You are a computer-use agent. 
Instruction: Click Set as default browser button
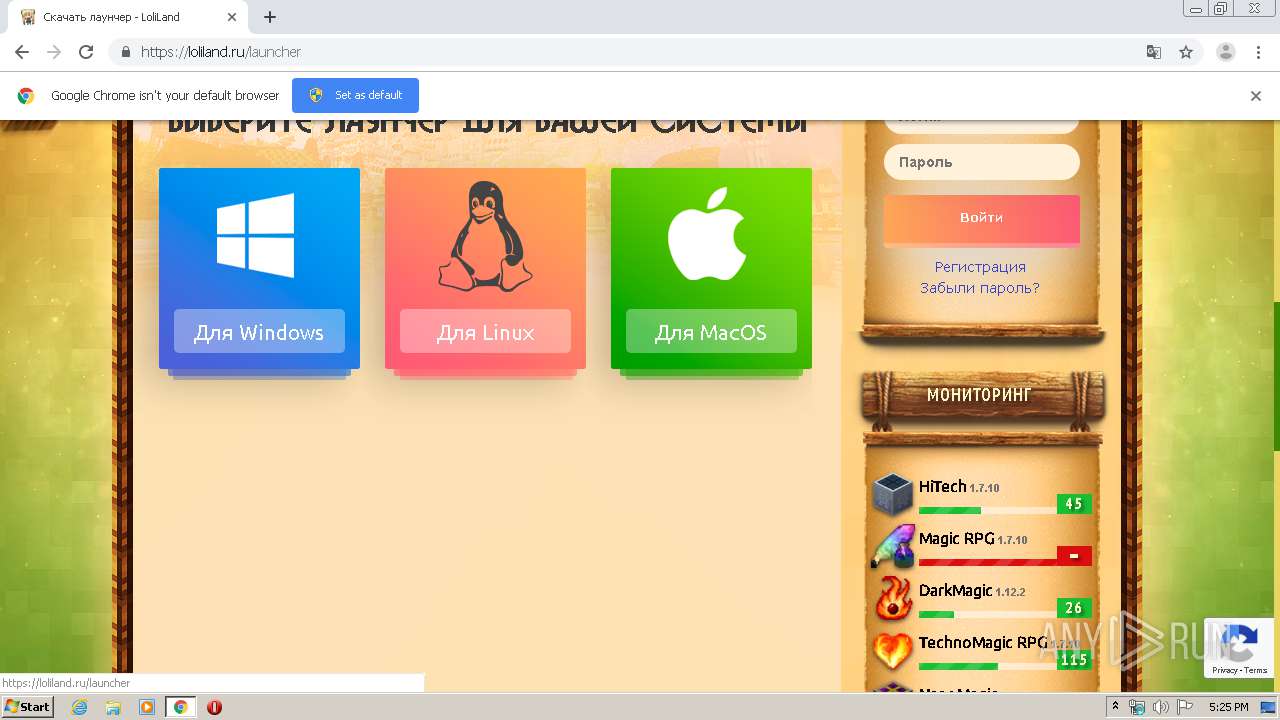coord(355,95)
